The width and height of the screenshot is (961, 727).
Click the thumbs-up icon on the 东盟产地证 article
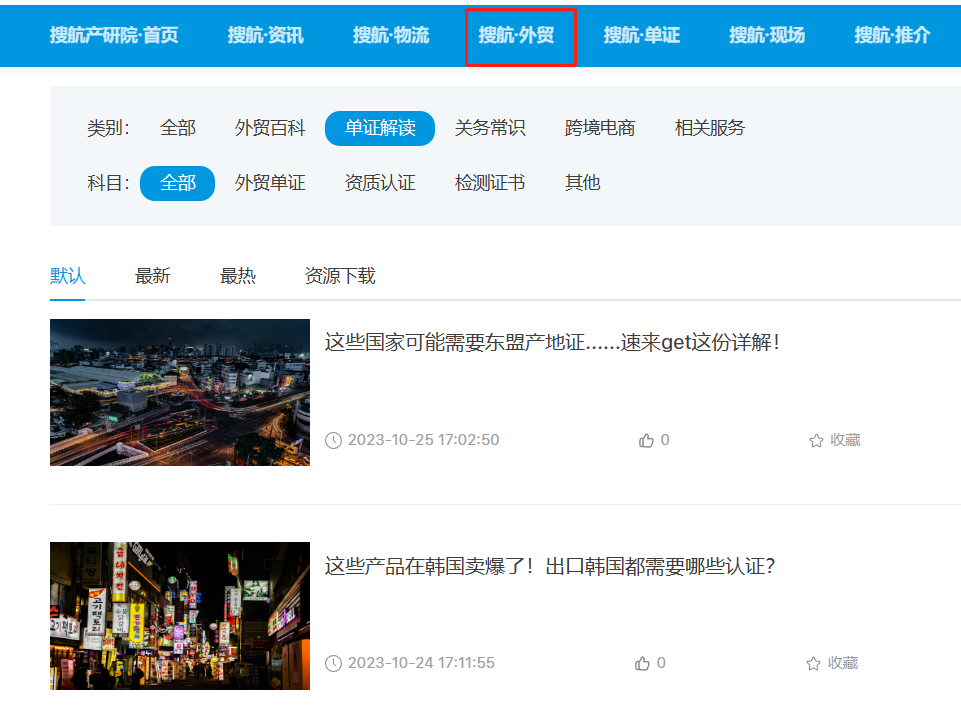[x=646, y=440]
